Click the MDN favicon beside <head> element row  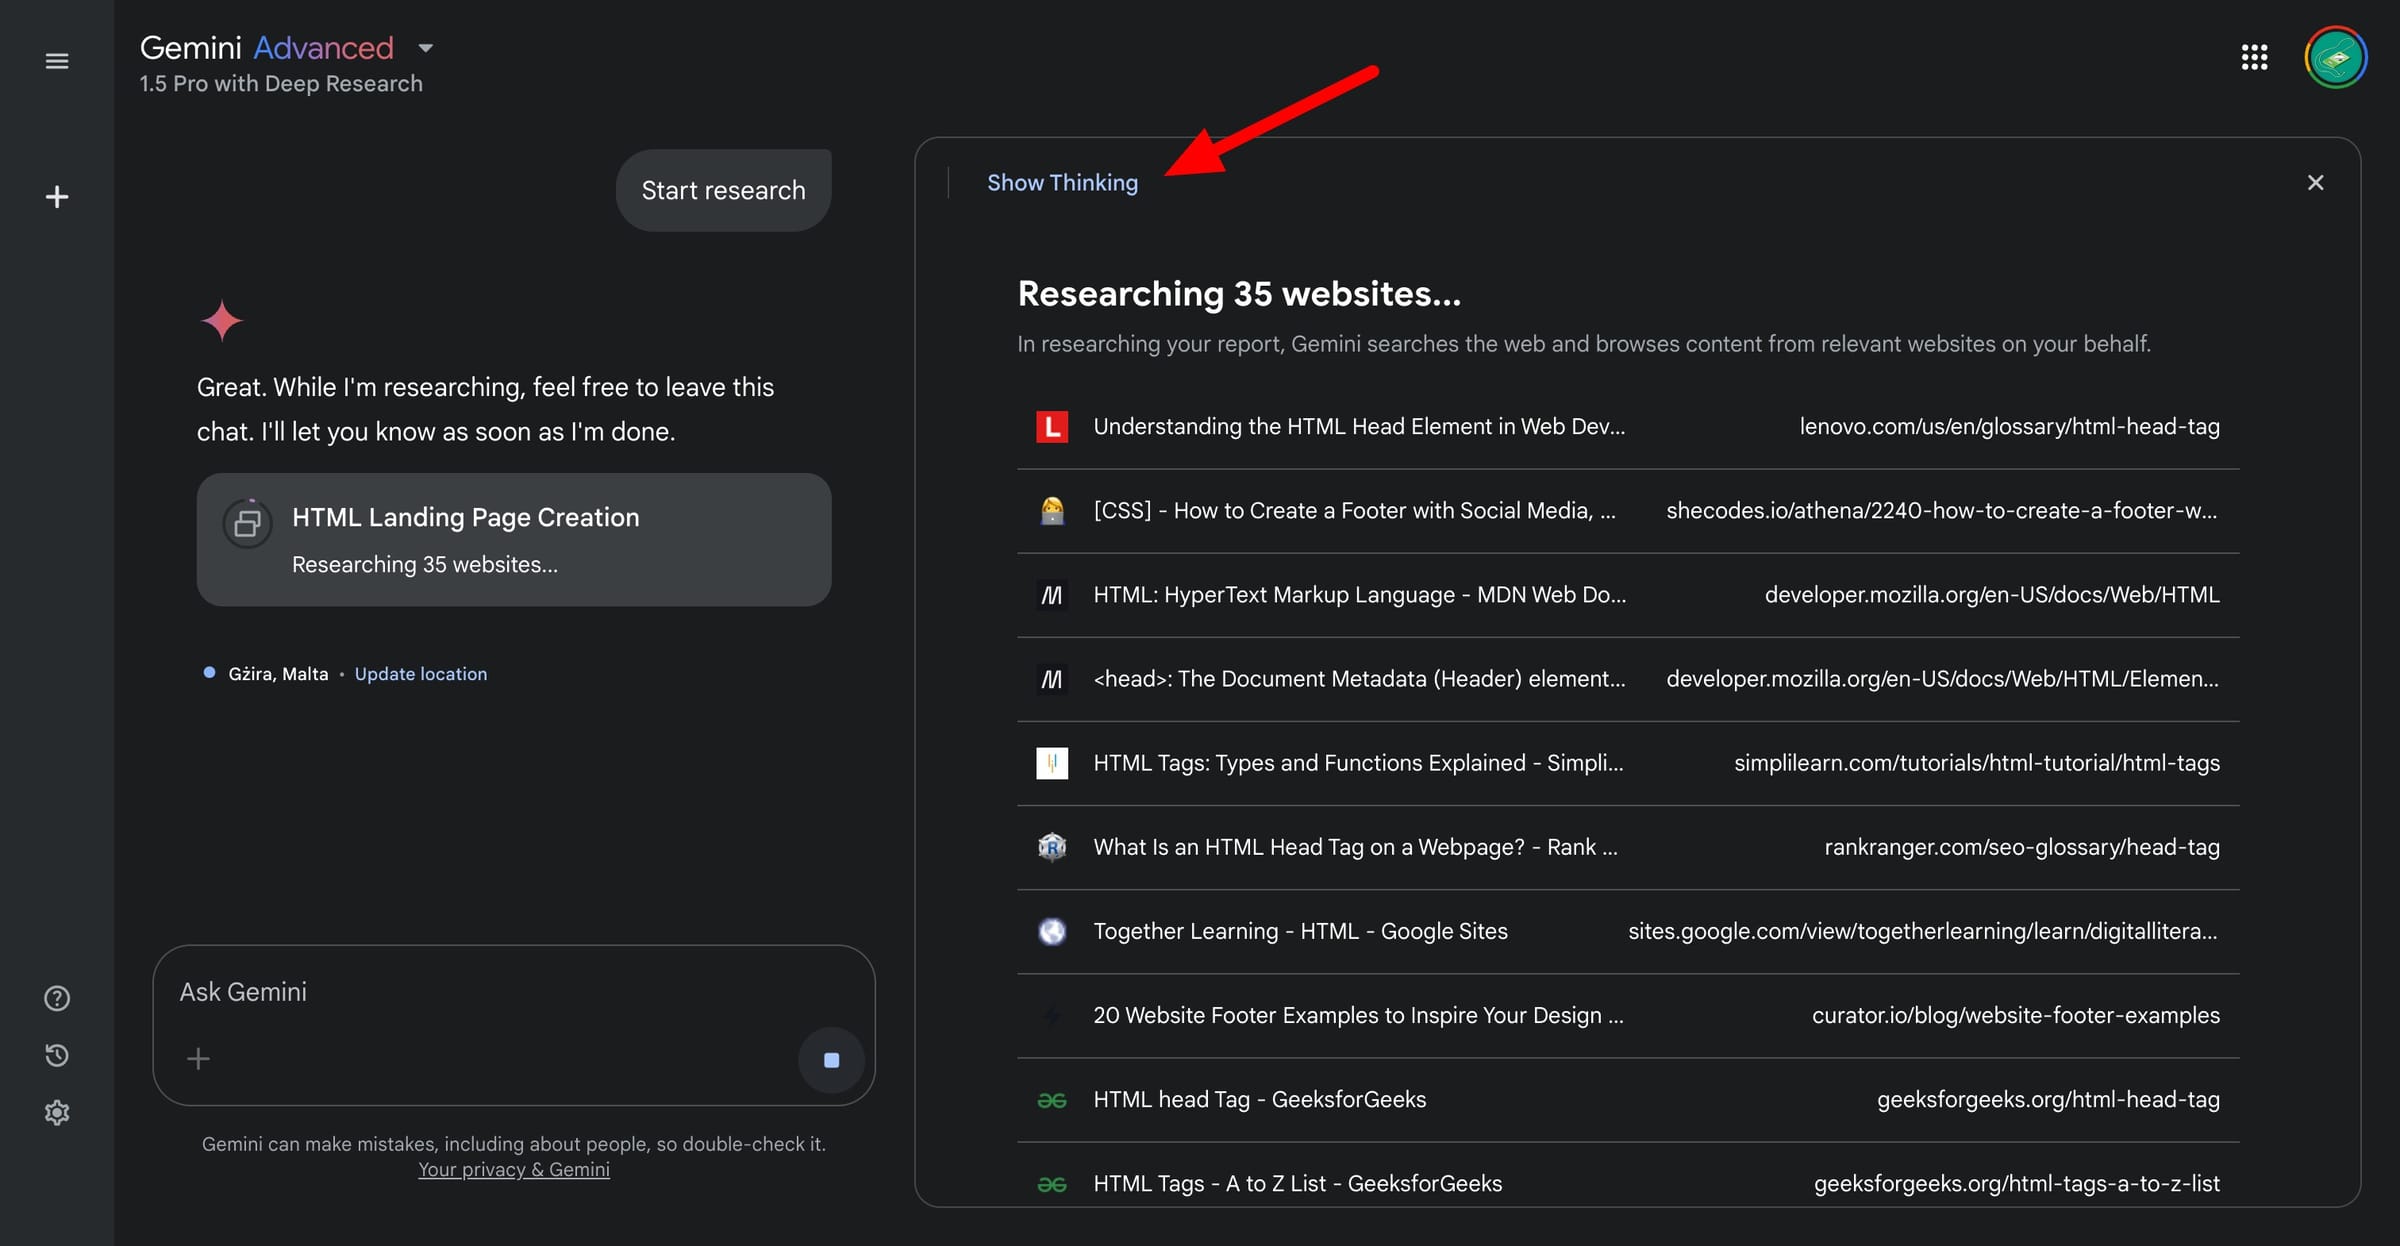coord(1052,679)
